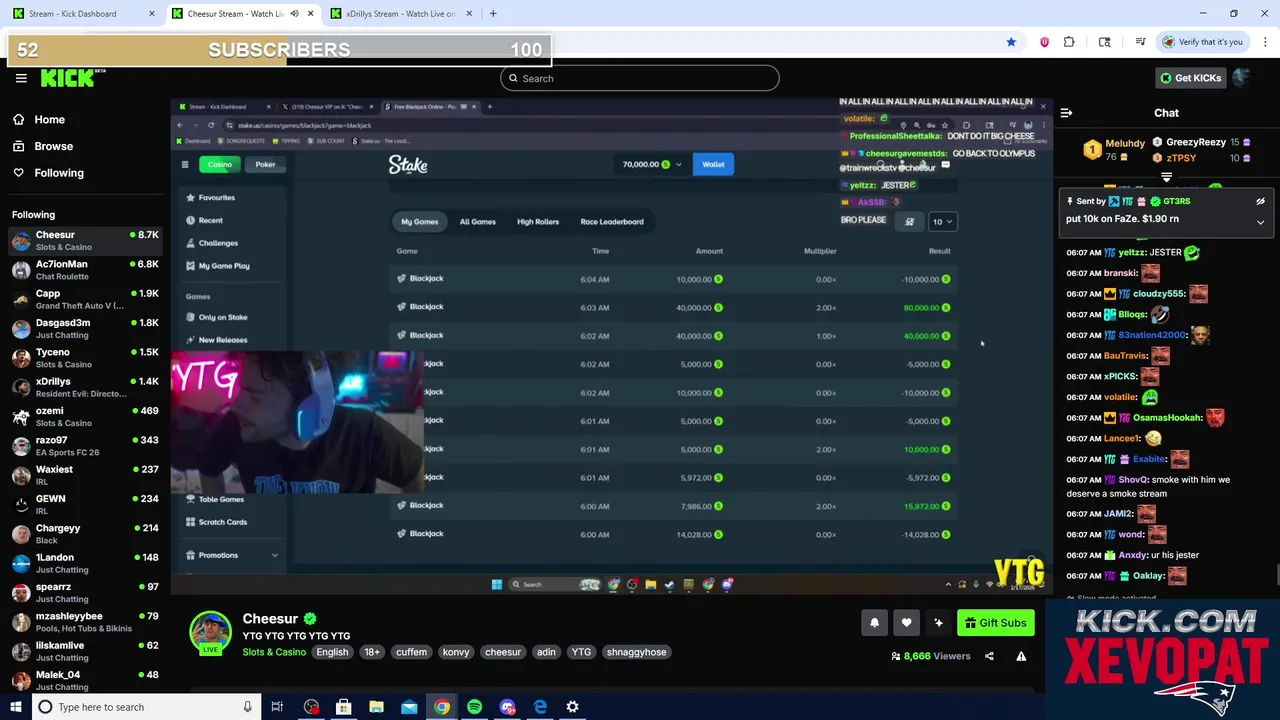The height and width of the screenshot is (720, 1280).
Task: Click the cuffem tag
Action: tap(411, 652)
